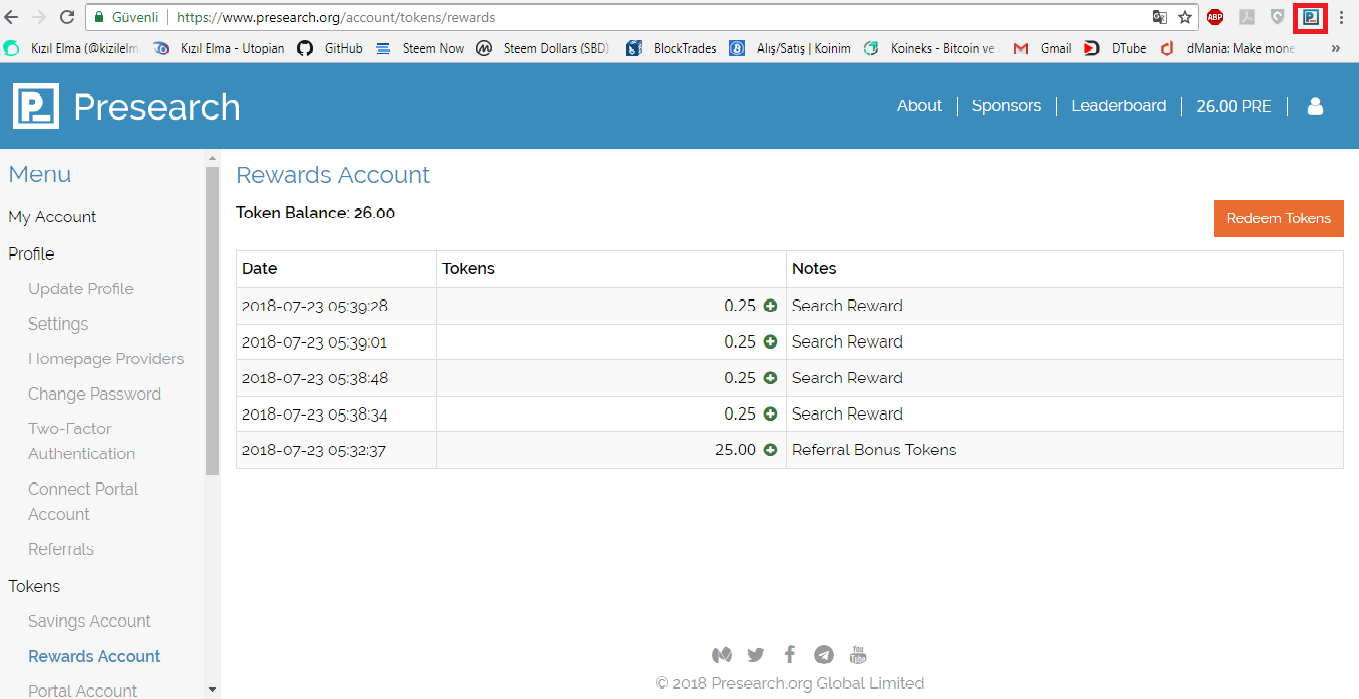The height and width of the screenshot is (699, 1359).
Task: Click the Date column header
Action: (x=336, y=269)
